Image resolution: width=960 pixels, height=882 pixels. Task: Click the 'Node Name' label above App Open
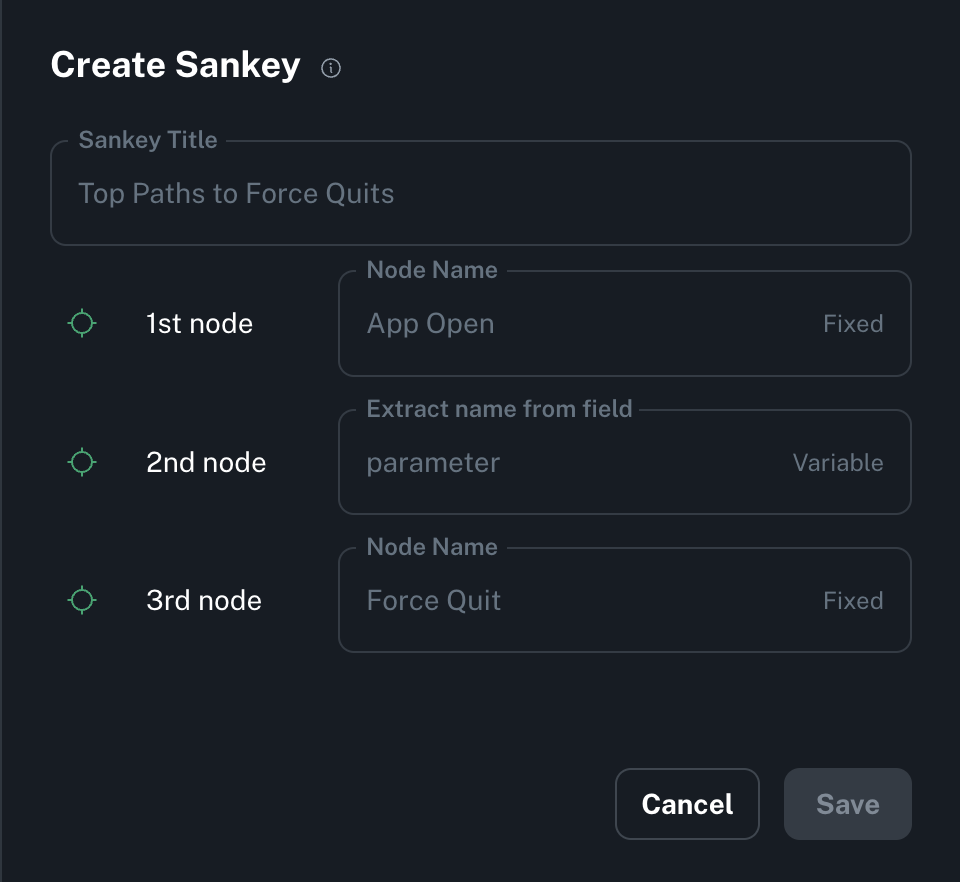click(432, 270)
